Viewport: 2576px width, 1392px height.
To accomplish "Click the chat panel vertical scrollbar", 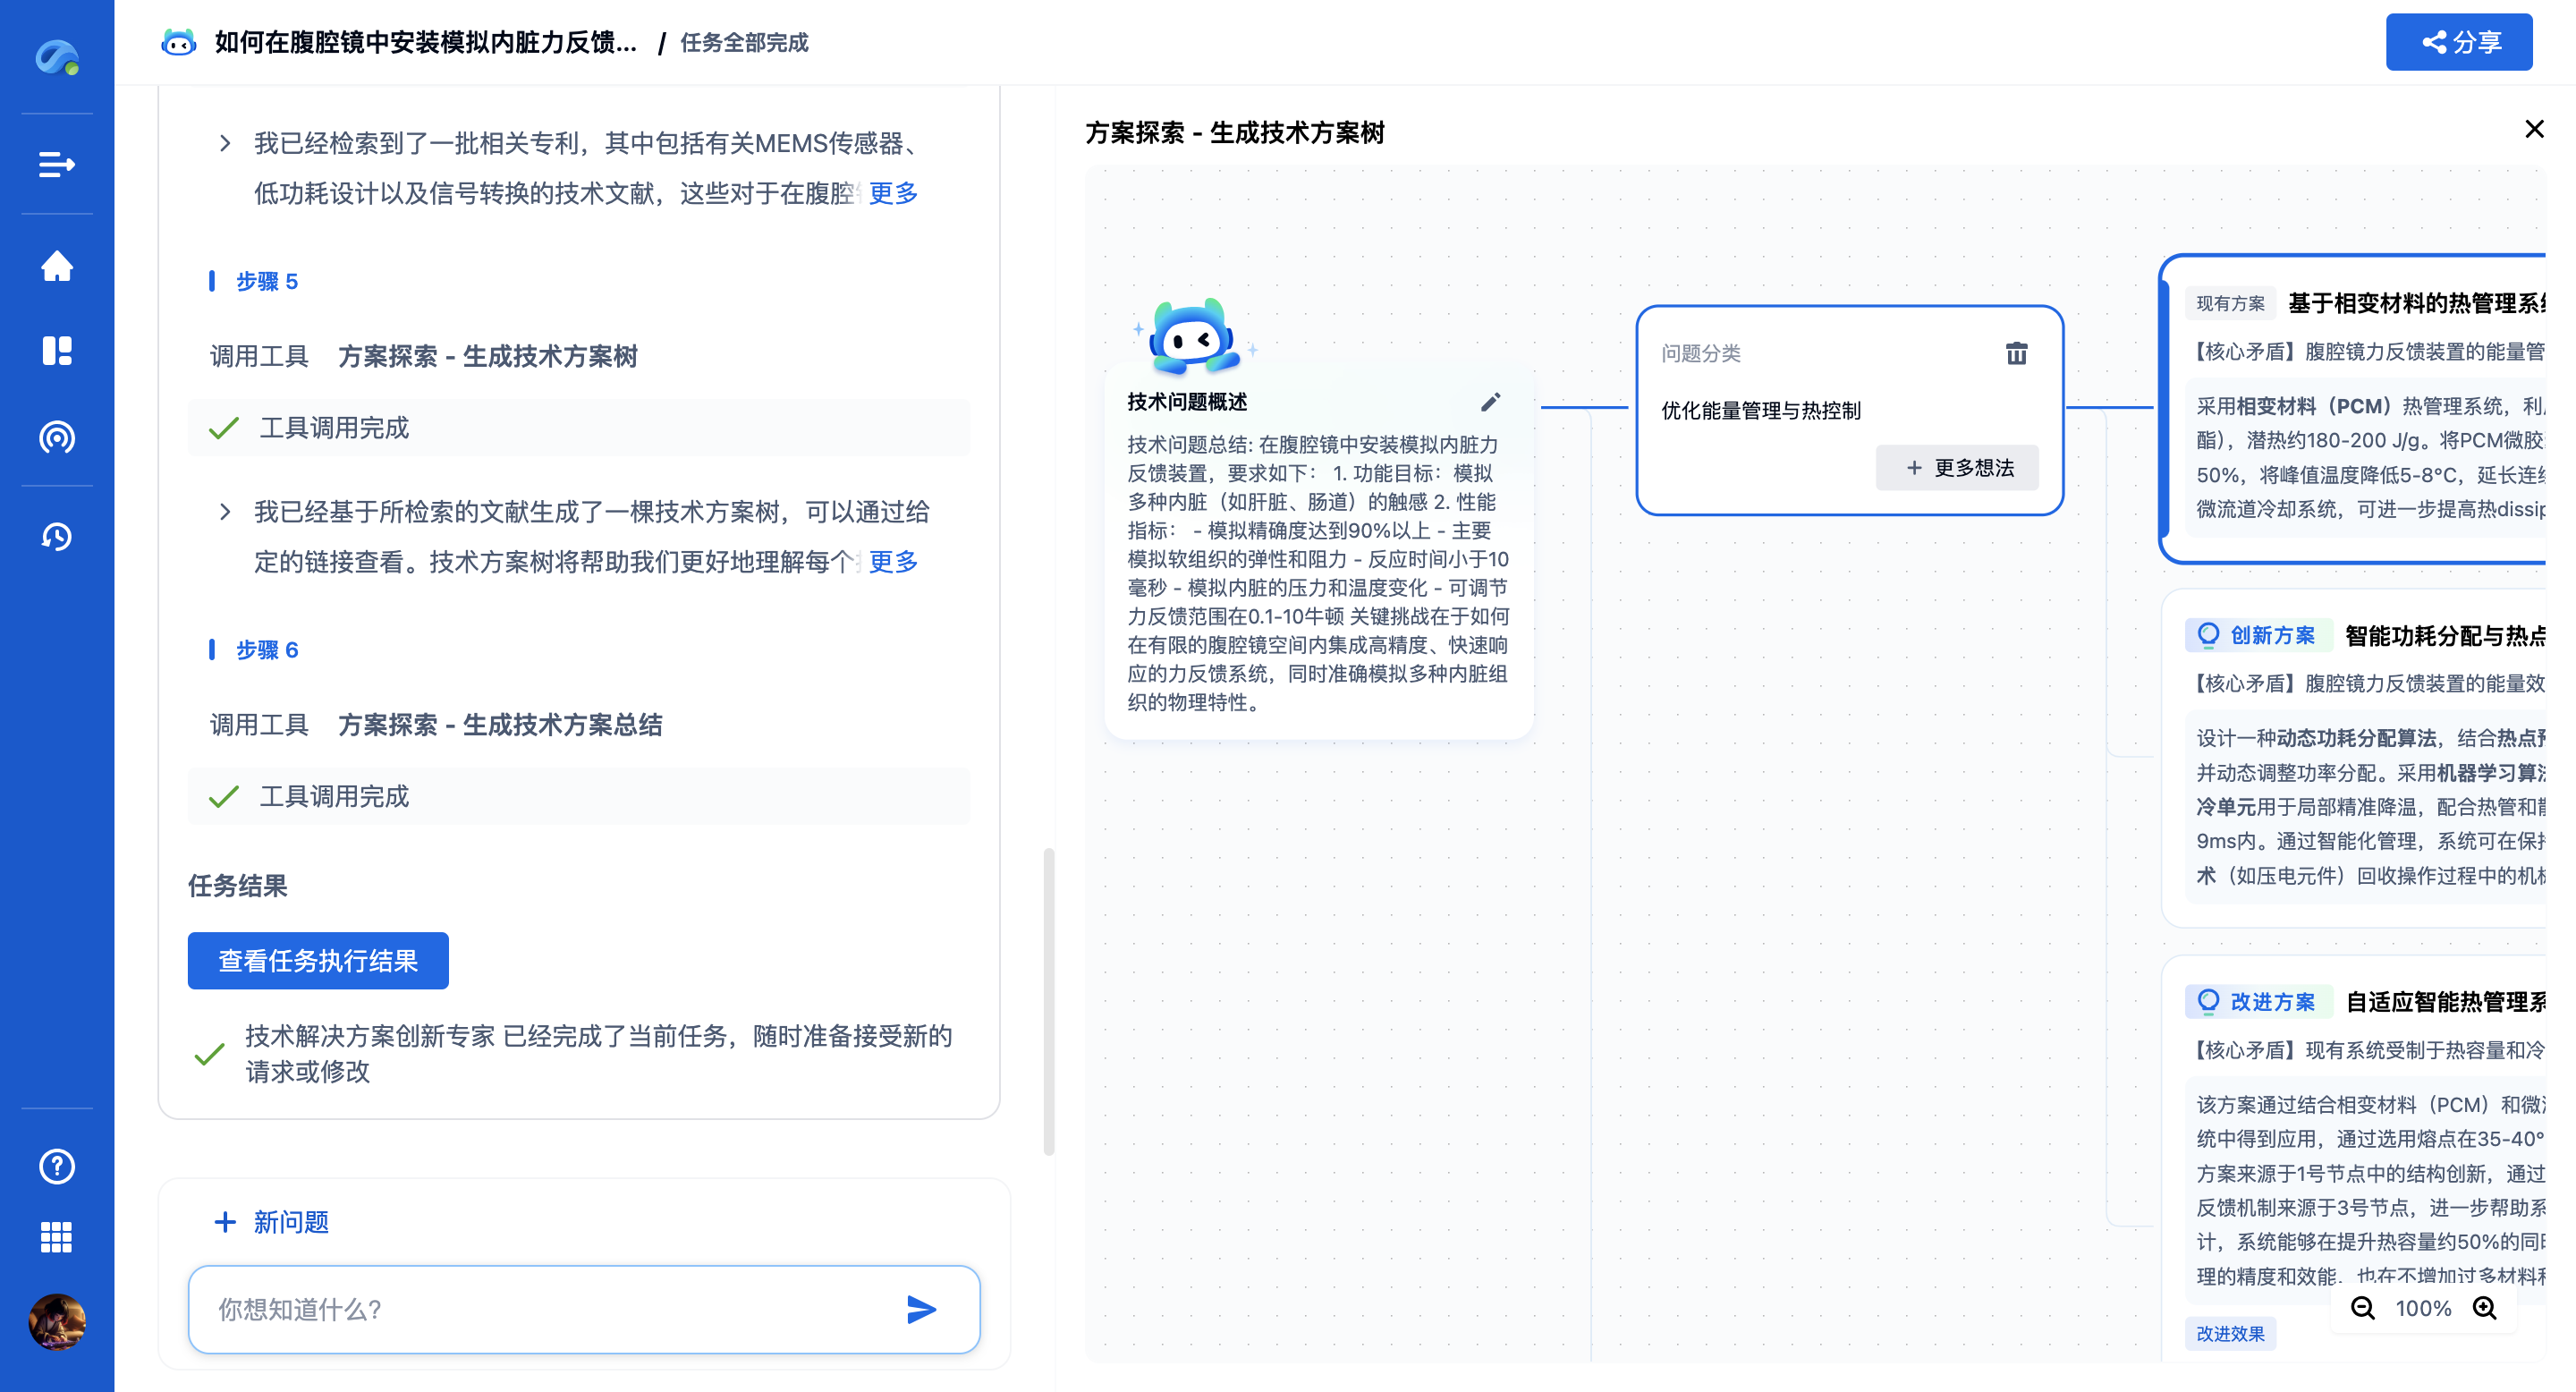I will tap(1048, 1001).
